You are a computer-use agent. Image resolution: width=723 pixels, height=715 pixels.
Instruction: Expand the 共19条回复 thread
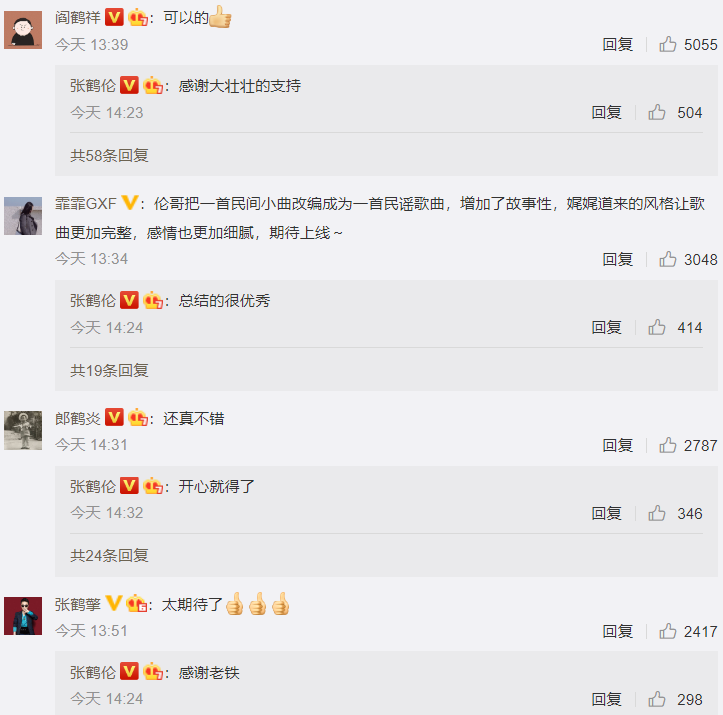pyautogui.click(x=109, y=370)
